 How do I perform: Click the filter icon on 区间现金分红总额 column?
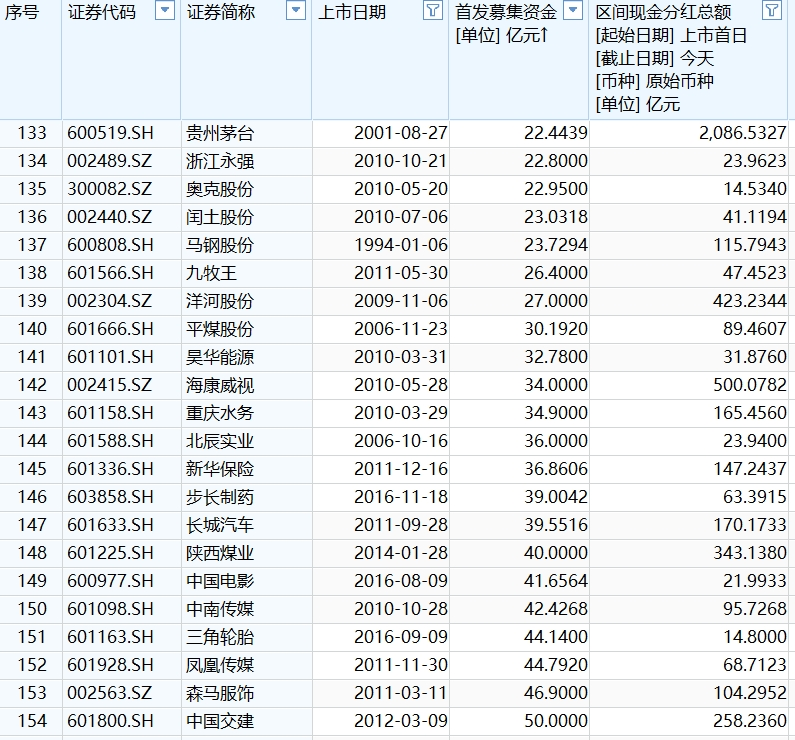(771, 12)
